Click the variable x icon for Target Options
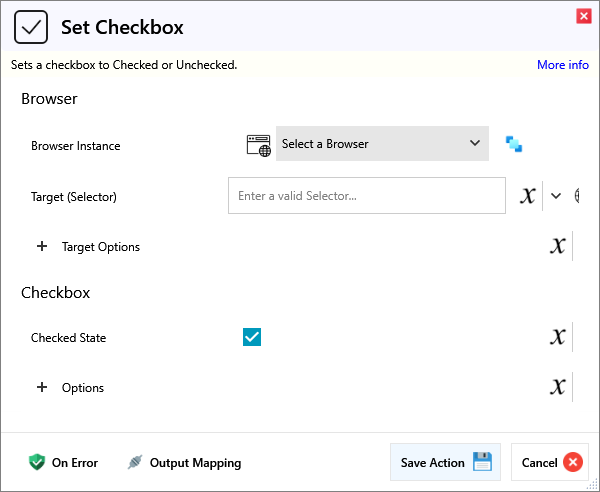This screenshot has width=600, height=492. click(558, 246)
